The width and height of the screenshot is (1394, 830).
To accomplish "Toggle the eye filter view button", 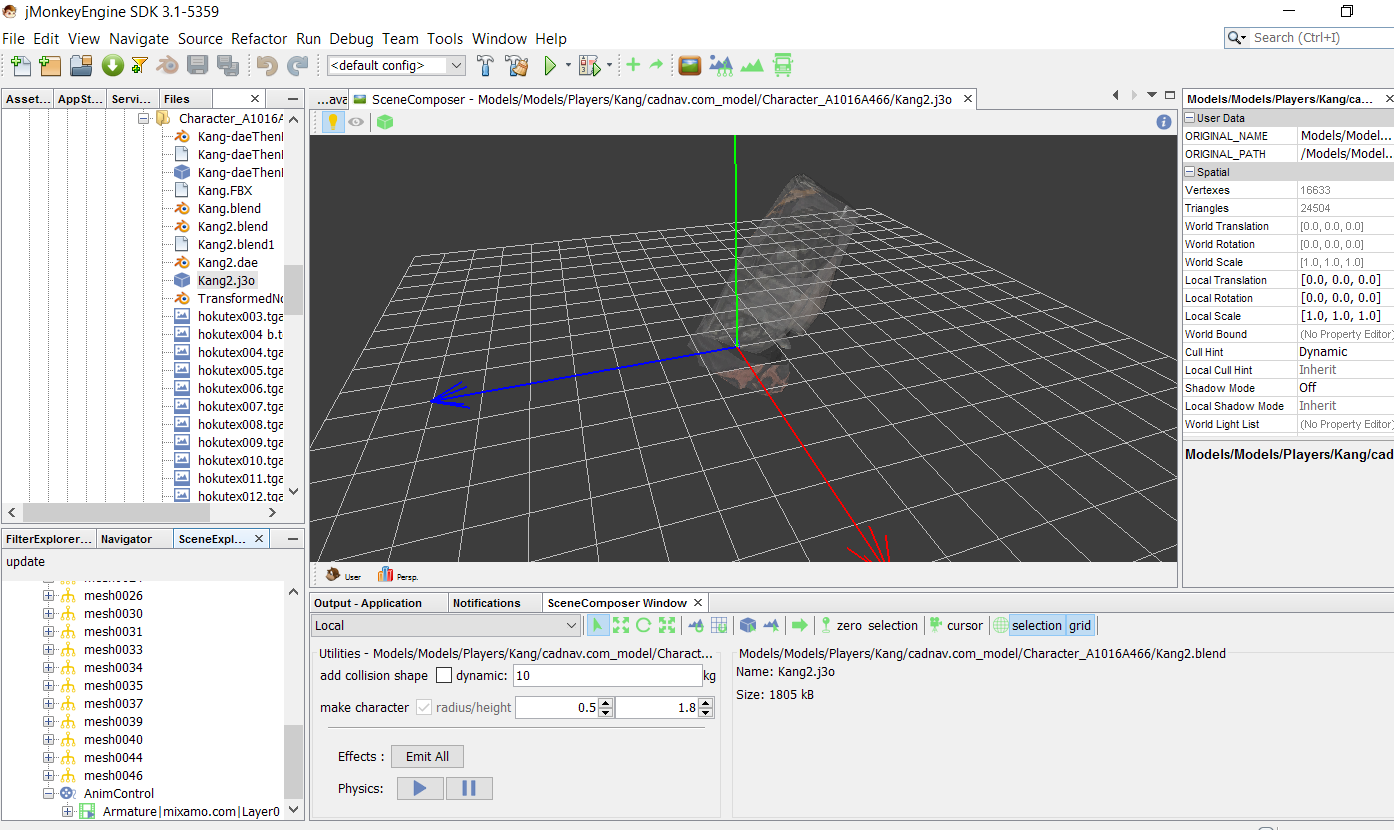I will pyautogui.click(x=355, y=122).
